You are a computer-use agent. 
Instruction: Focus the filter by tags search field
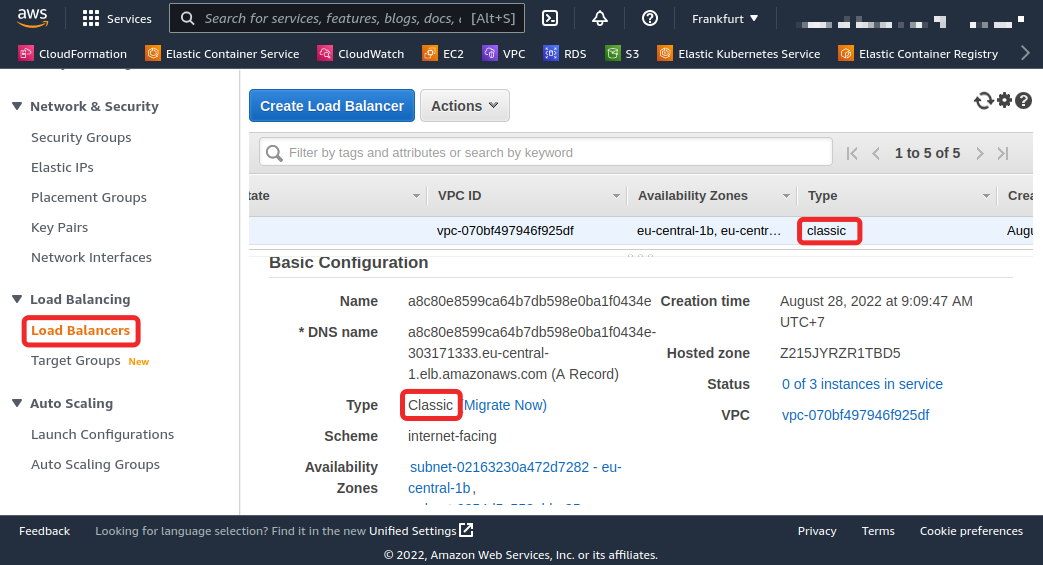click(x=545, y=152)
